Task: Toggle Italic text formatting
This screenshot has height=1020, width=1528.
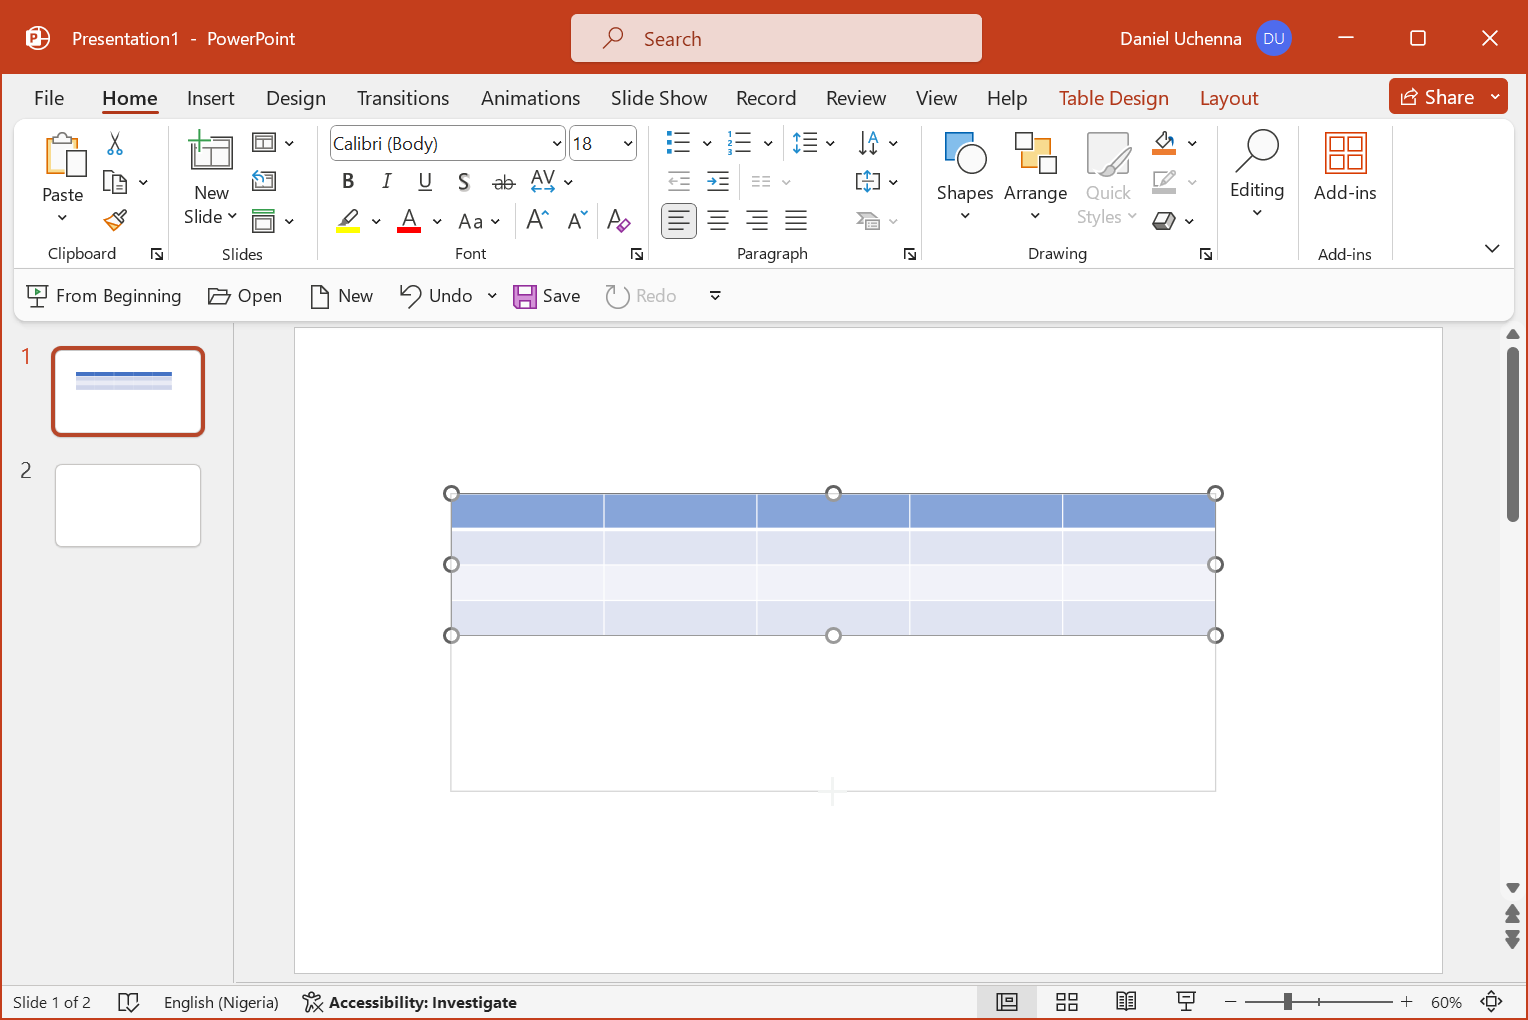Action: pos(386,181)
